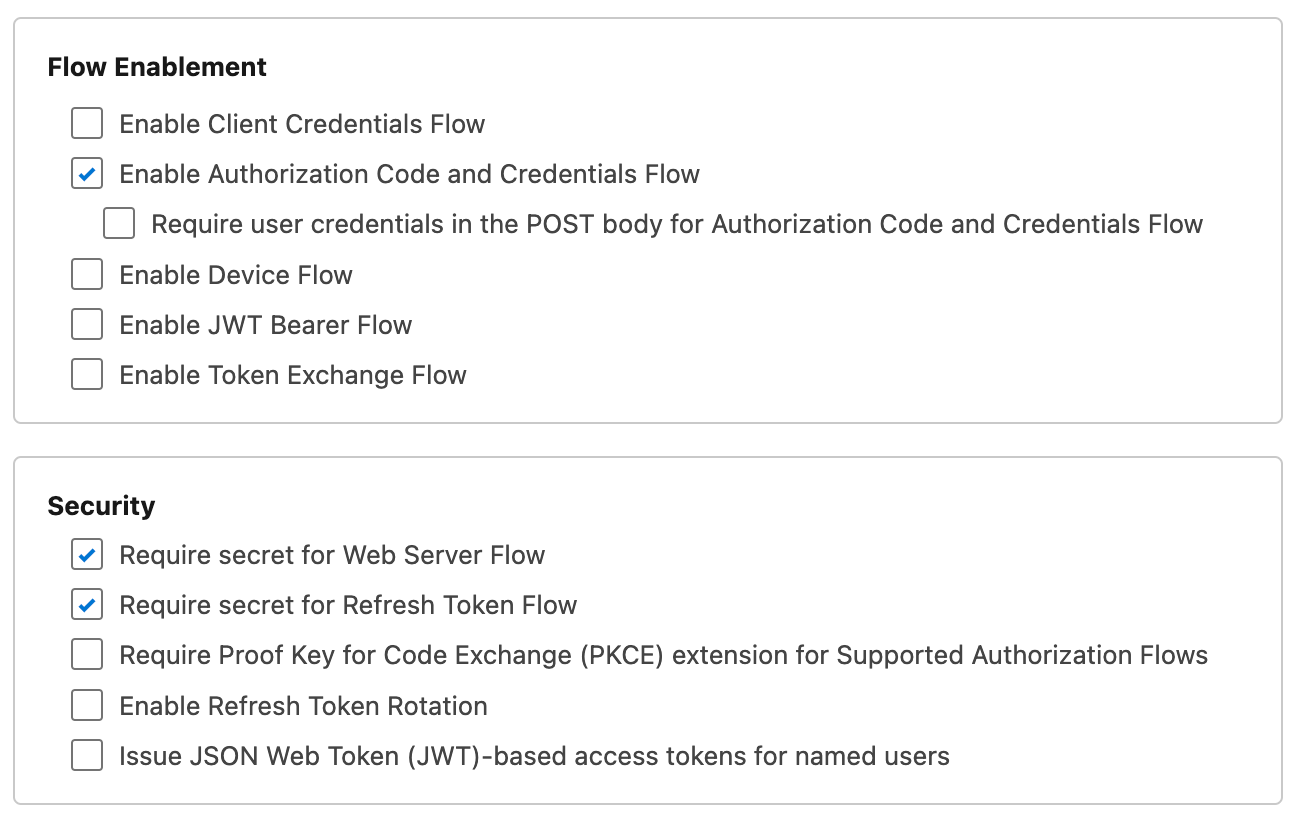The height and width of the screenshot is (823, 1299).
Task: Check Require Proof Key for Code Exchange (PKCE)
Action: pyautogui.click(x=87, y=654)
